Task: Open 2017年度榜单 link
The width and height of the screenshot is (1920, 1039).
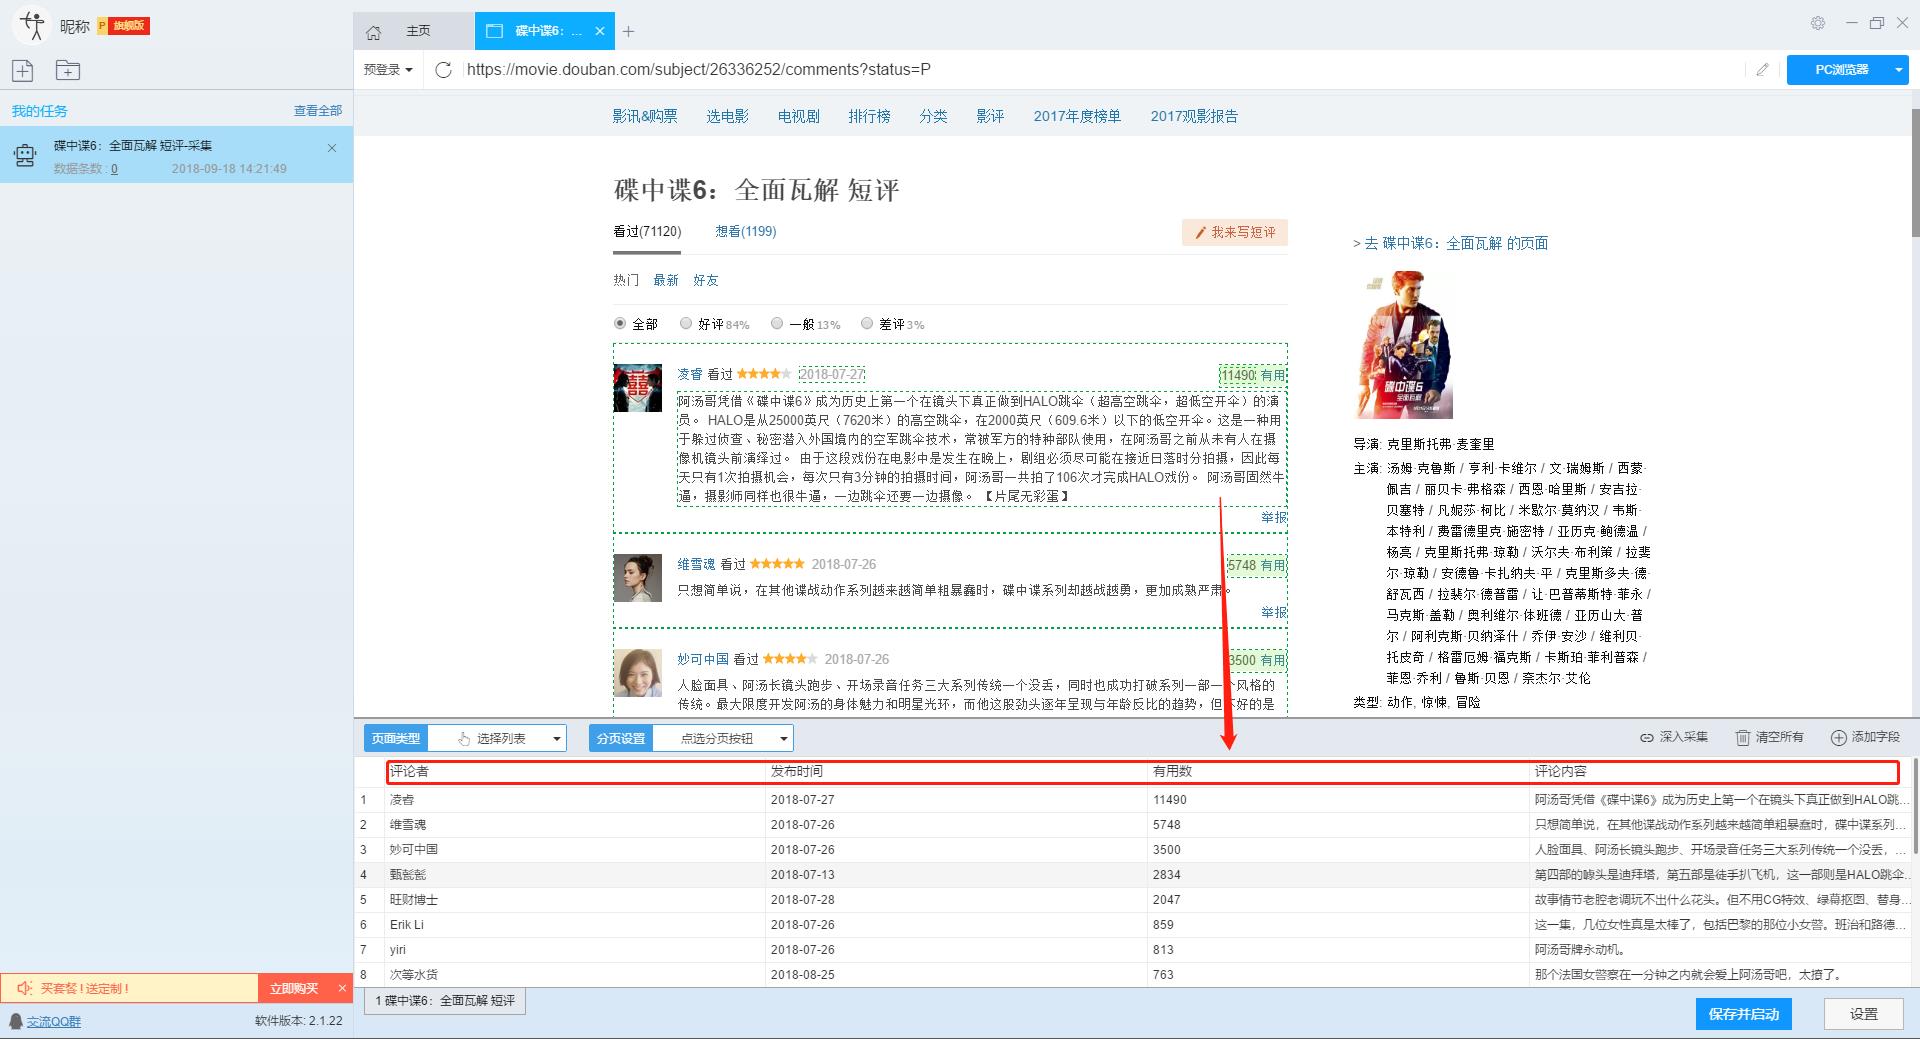Action: point(1077,116)
